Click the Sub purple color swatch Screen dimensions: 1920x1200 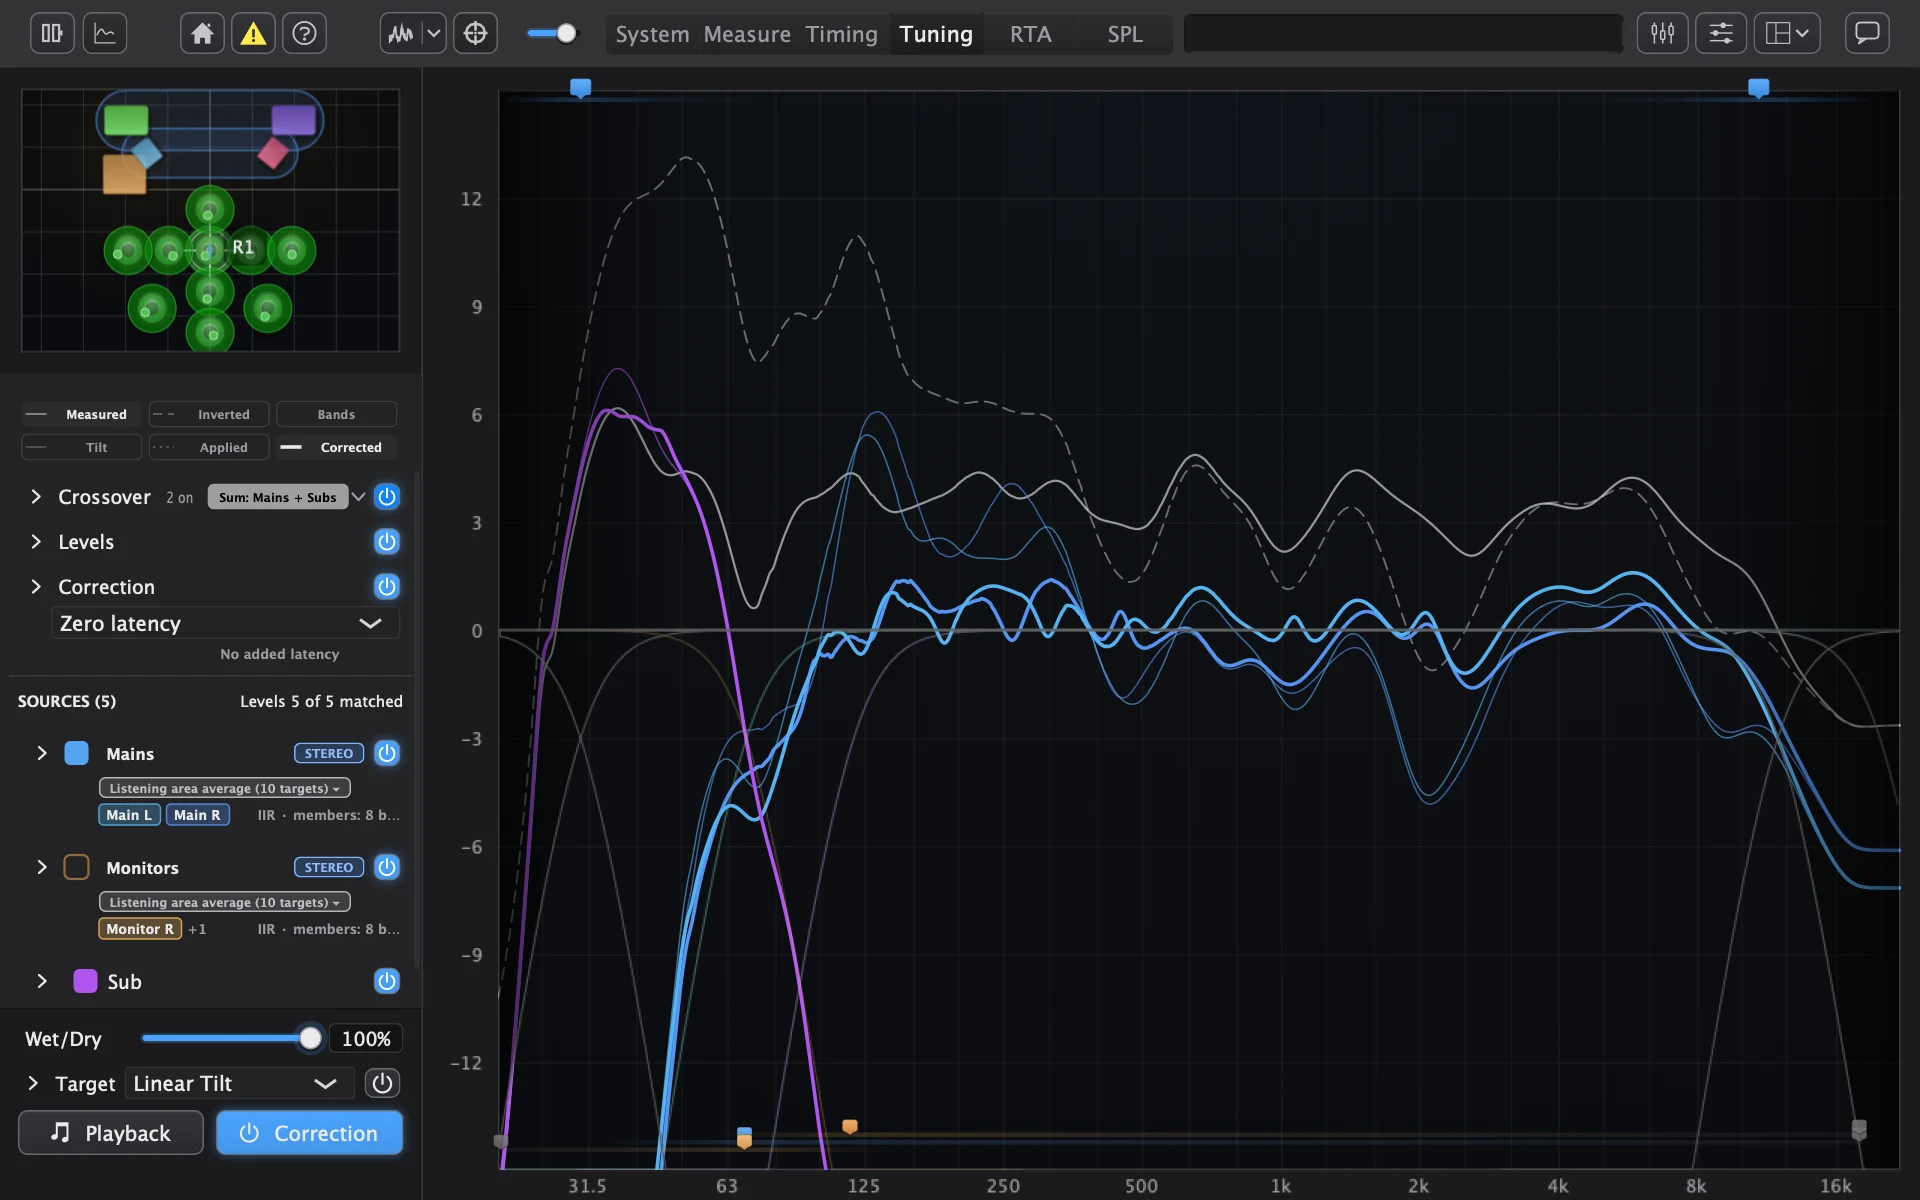85,981
